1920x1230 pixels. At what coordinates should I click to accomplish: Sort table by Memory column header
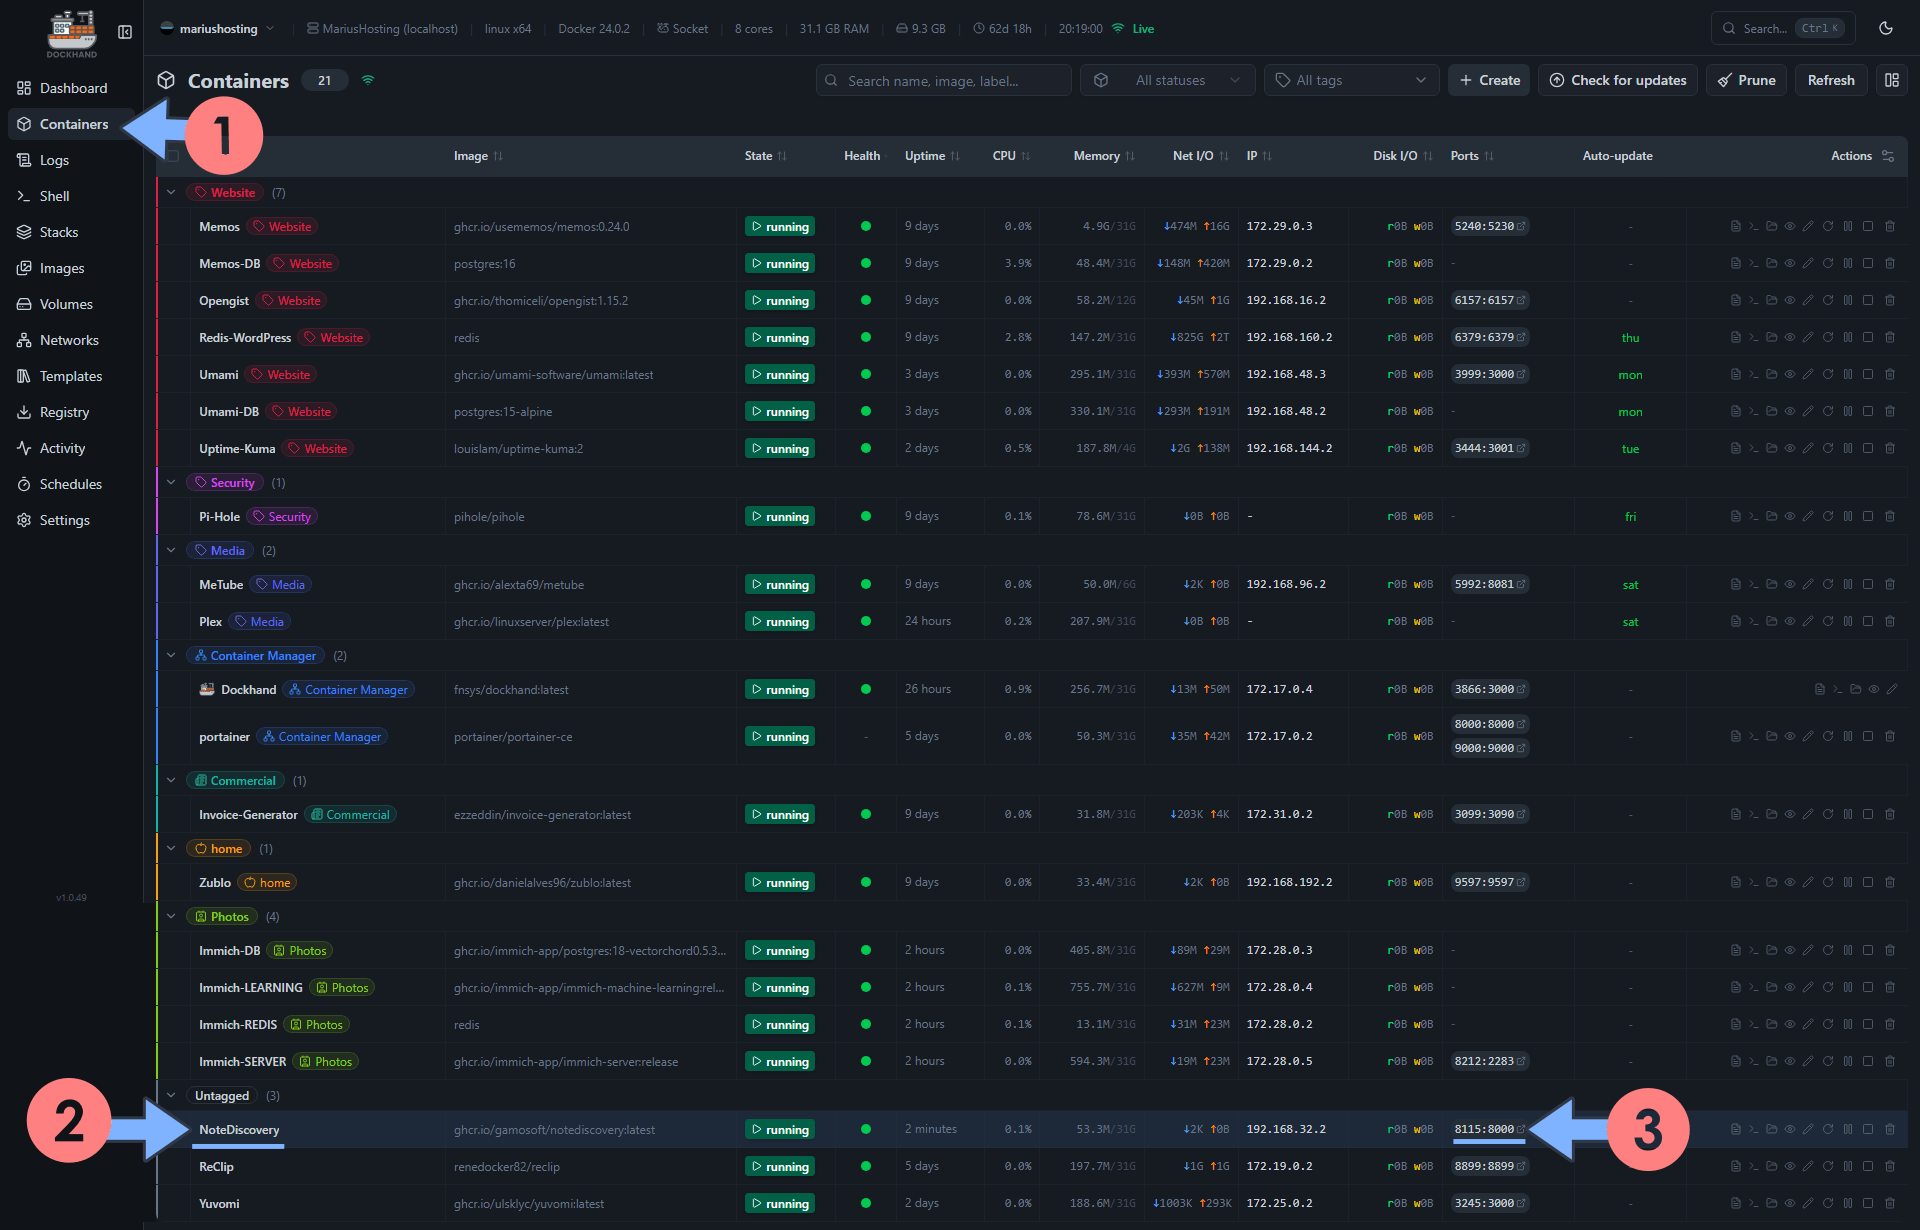[x=1103, y=156]
